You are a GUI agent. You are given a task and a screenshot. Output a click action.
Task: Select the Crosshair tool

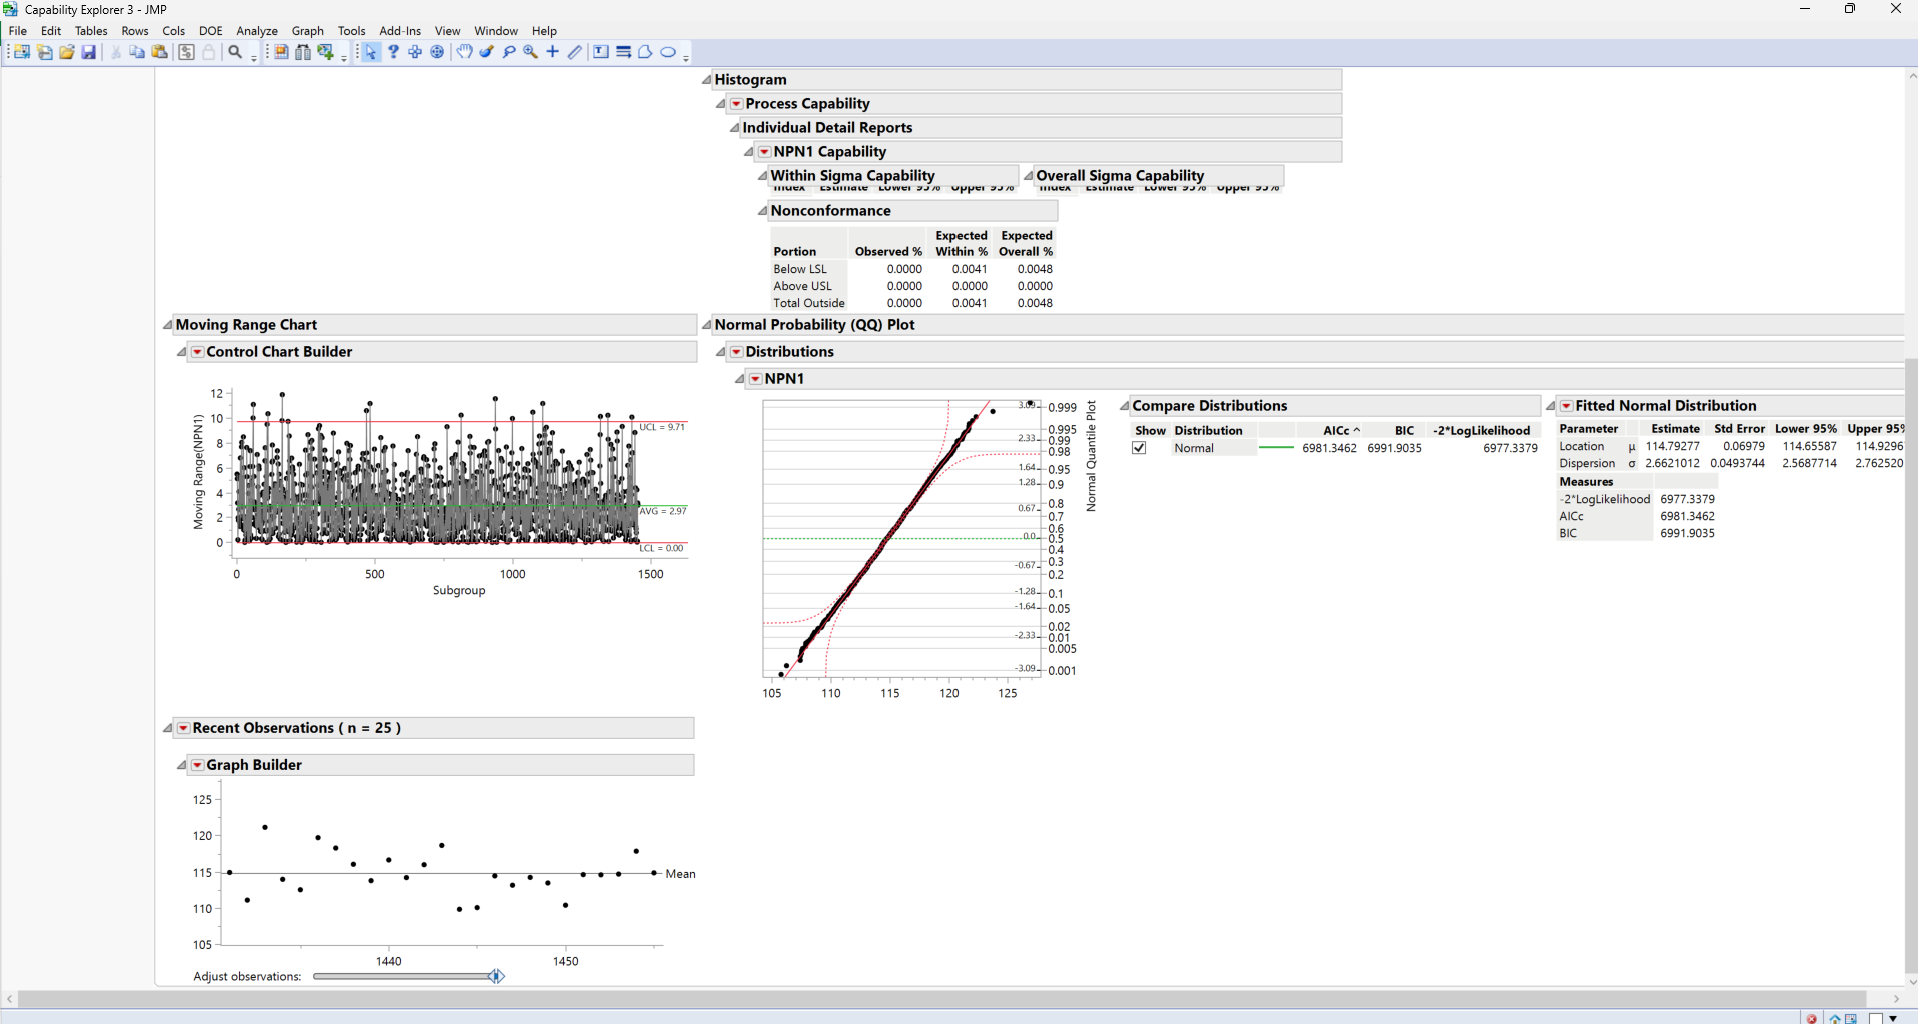[x=552, y=51]
